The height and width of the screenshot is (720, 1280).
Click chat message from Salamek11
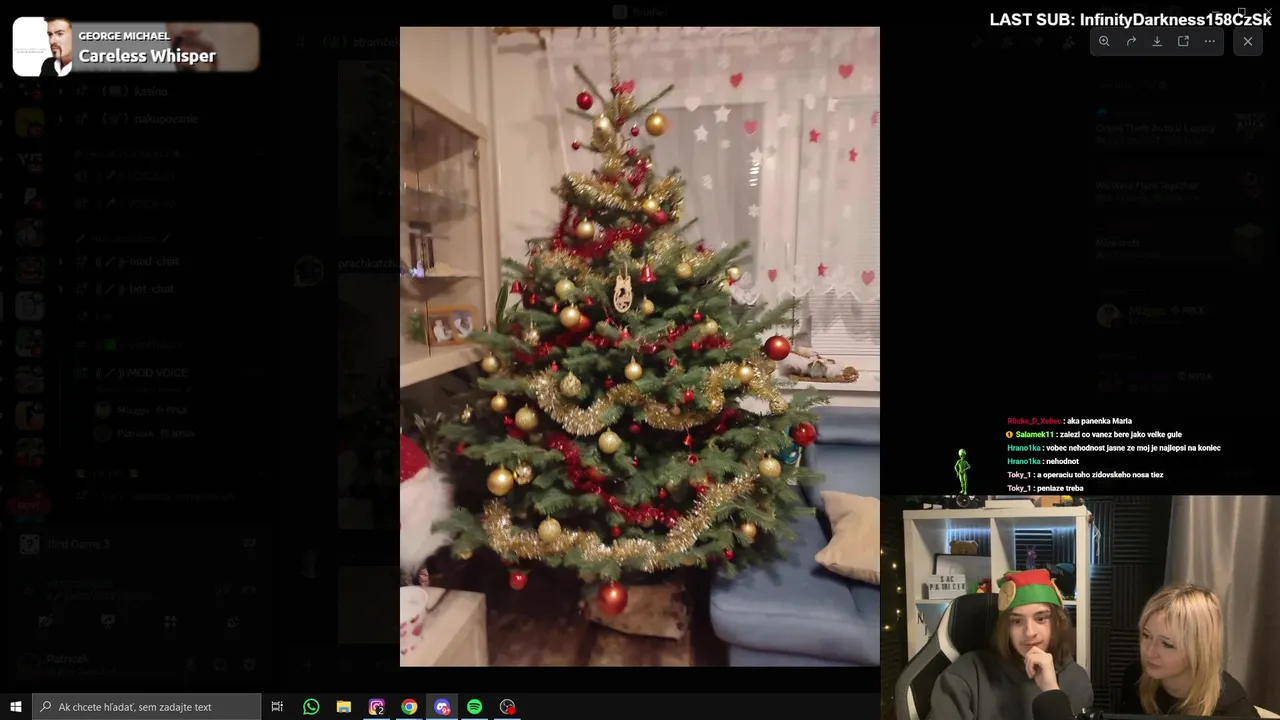click(x=1094, y=435)
